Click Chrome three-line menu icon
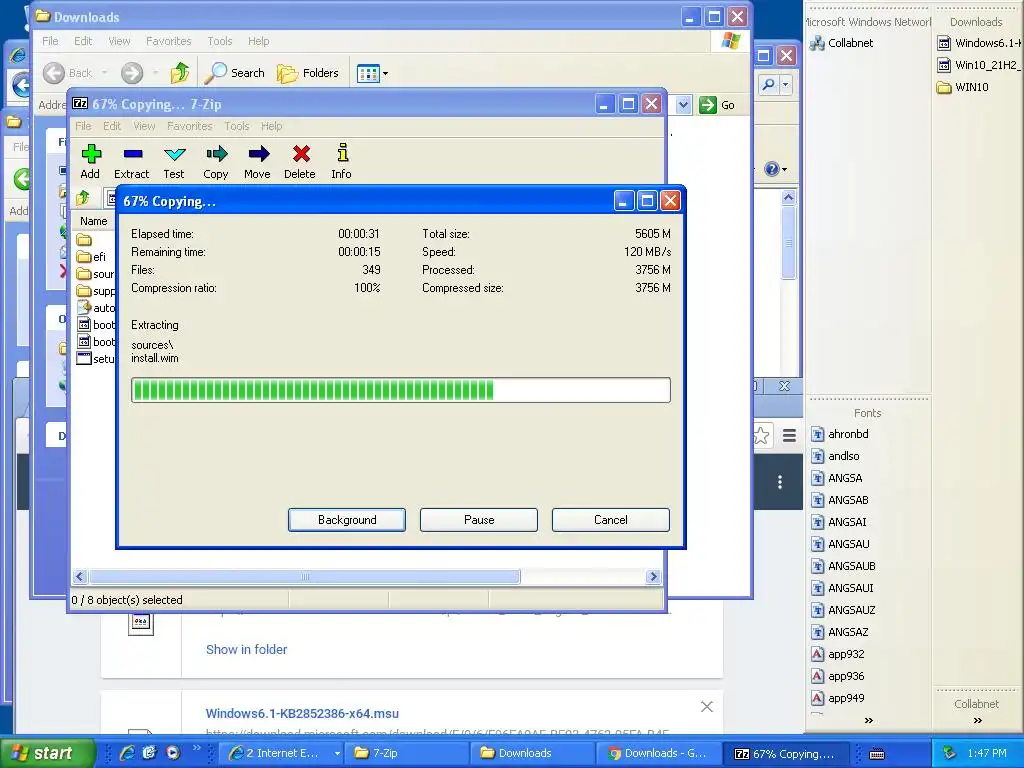Screen dimensions: 1024x768 click(x=789, y=436)
